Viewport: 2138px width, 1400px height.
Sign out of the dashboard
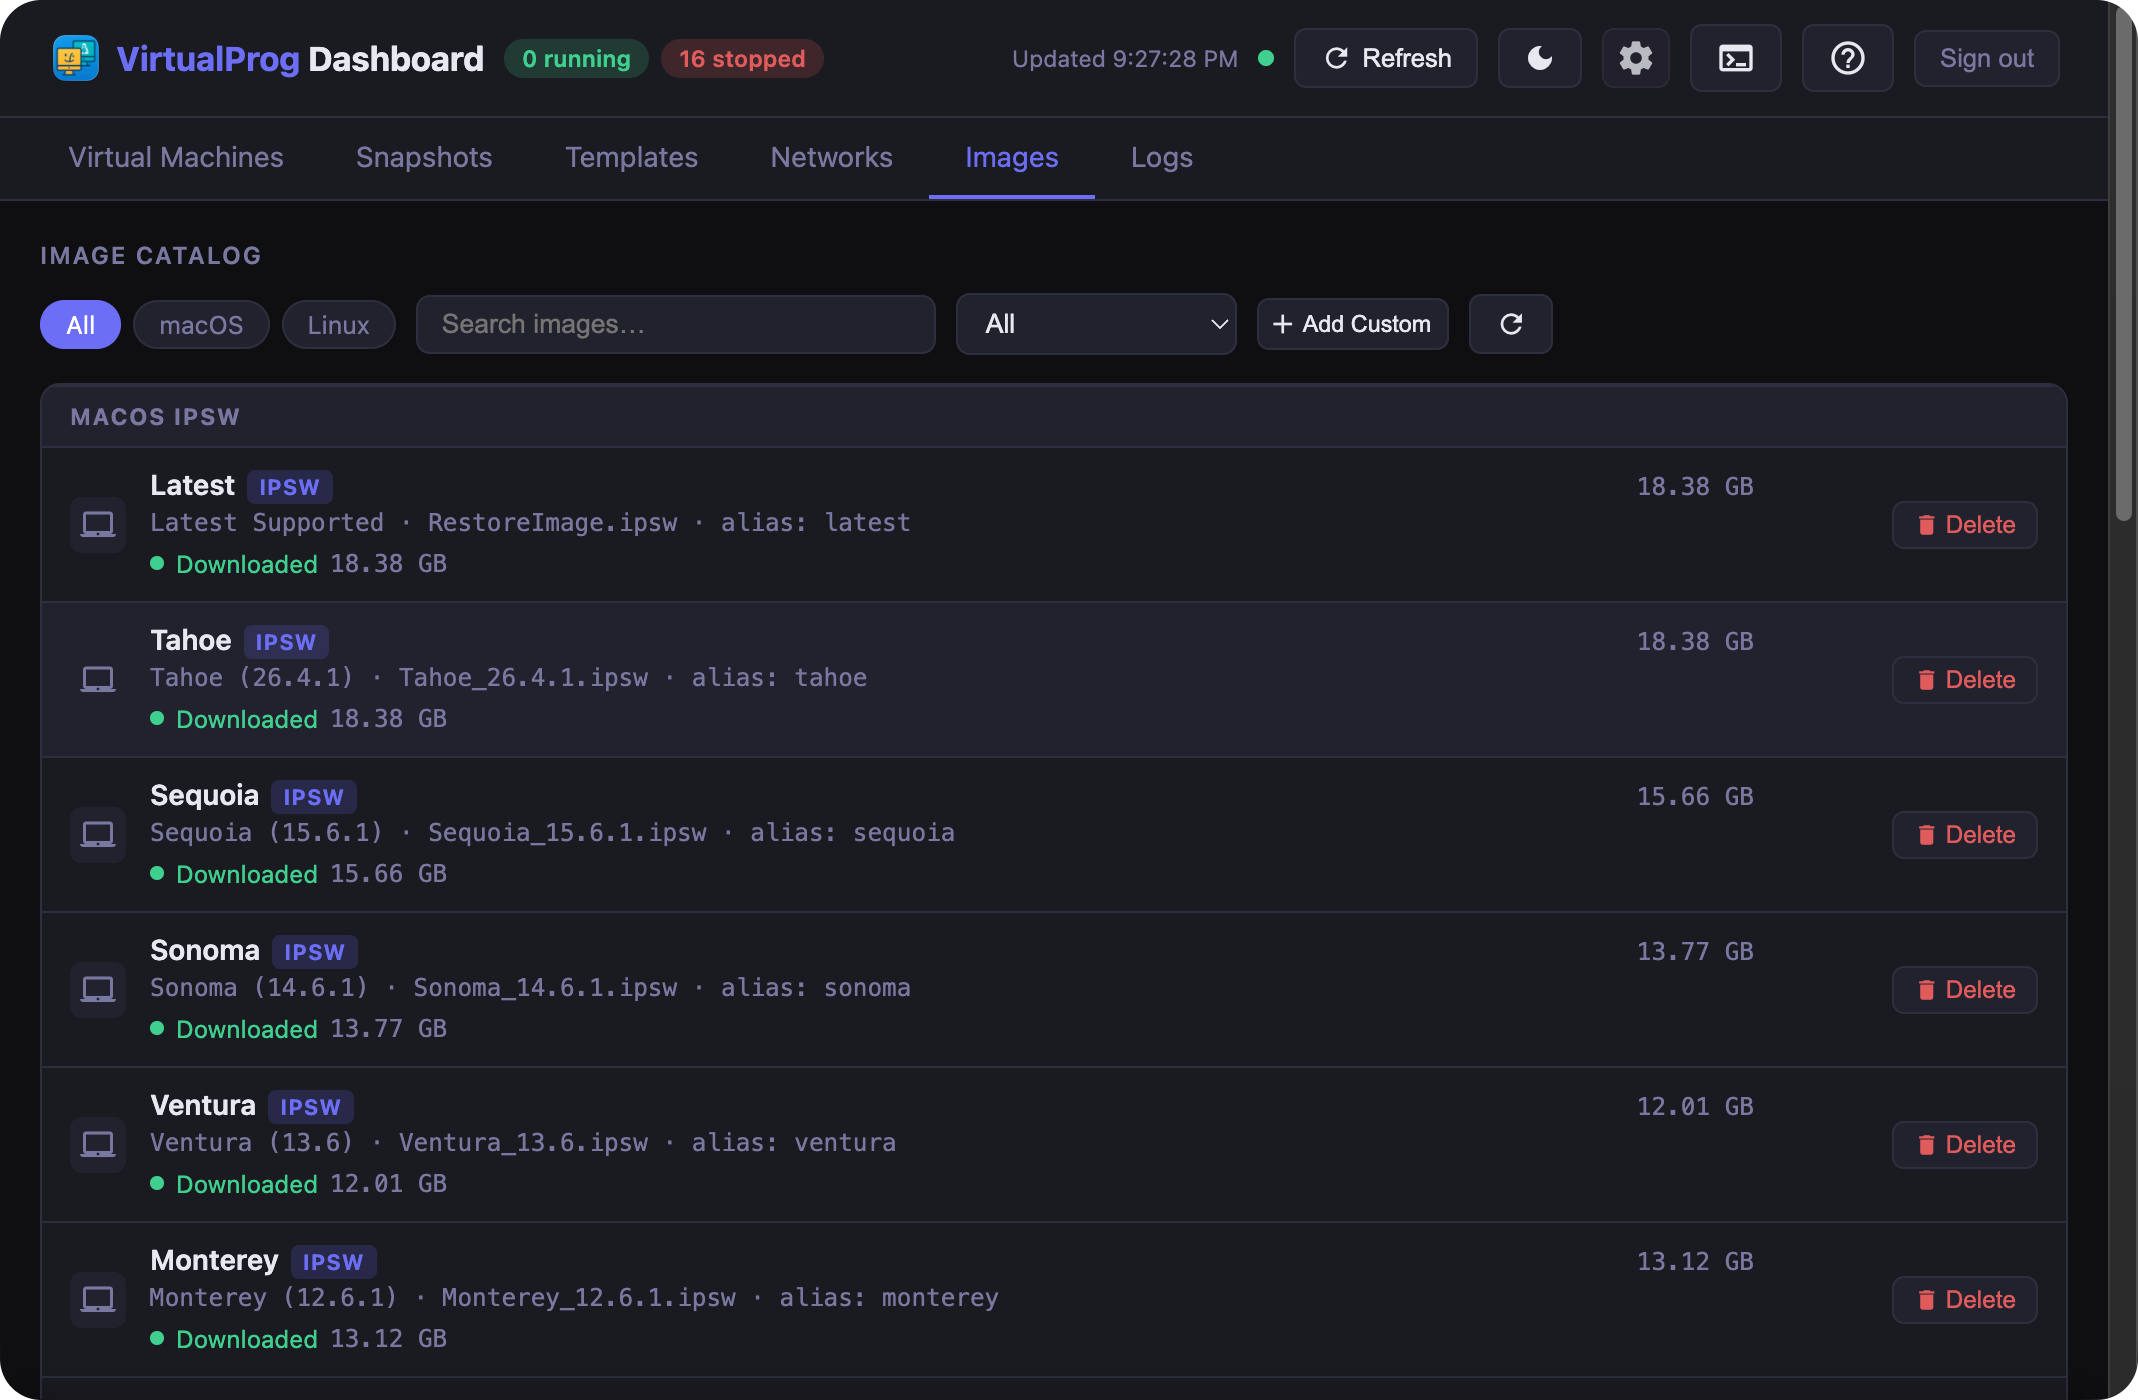pyautogui.click(x=1986, y=58)
